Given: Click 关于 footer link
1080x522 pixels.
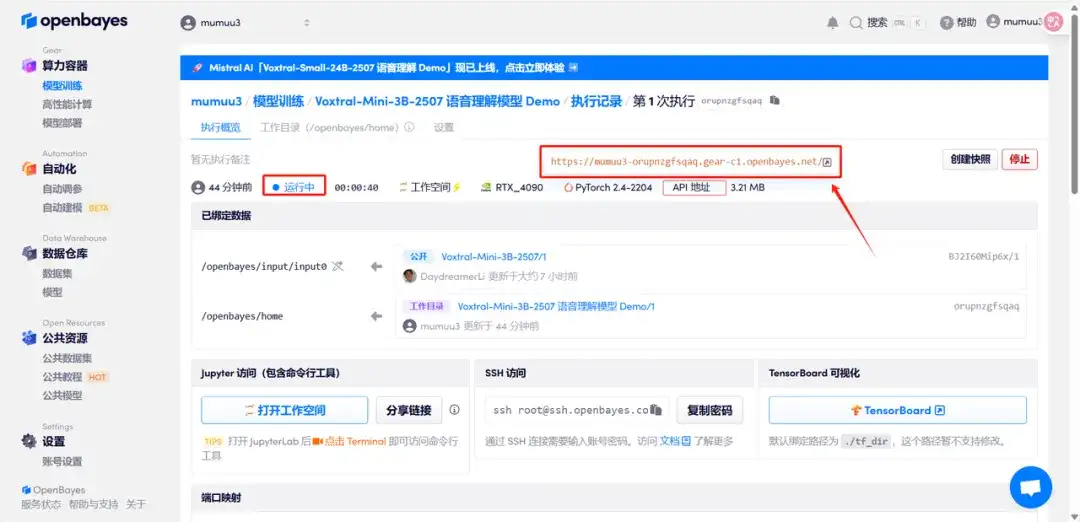Looking at the screenshot, I should (x=136, y=504).
